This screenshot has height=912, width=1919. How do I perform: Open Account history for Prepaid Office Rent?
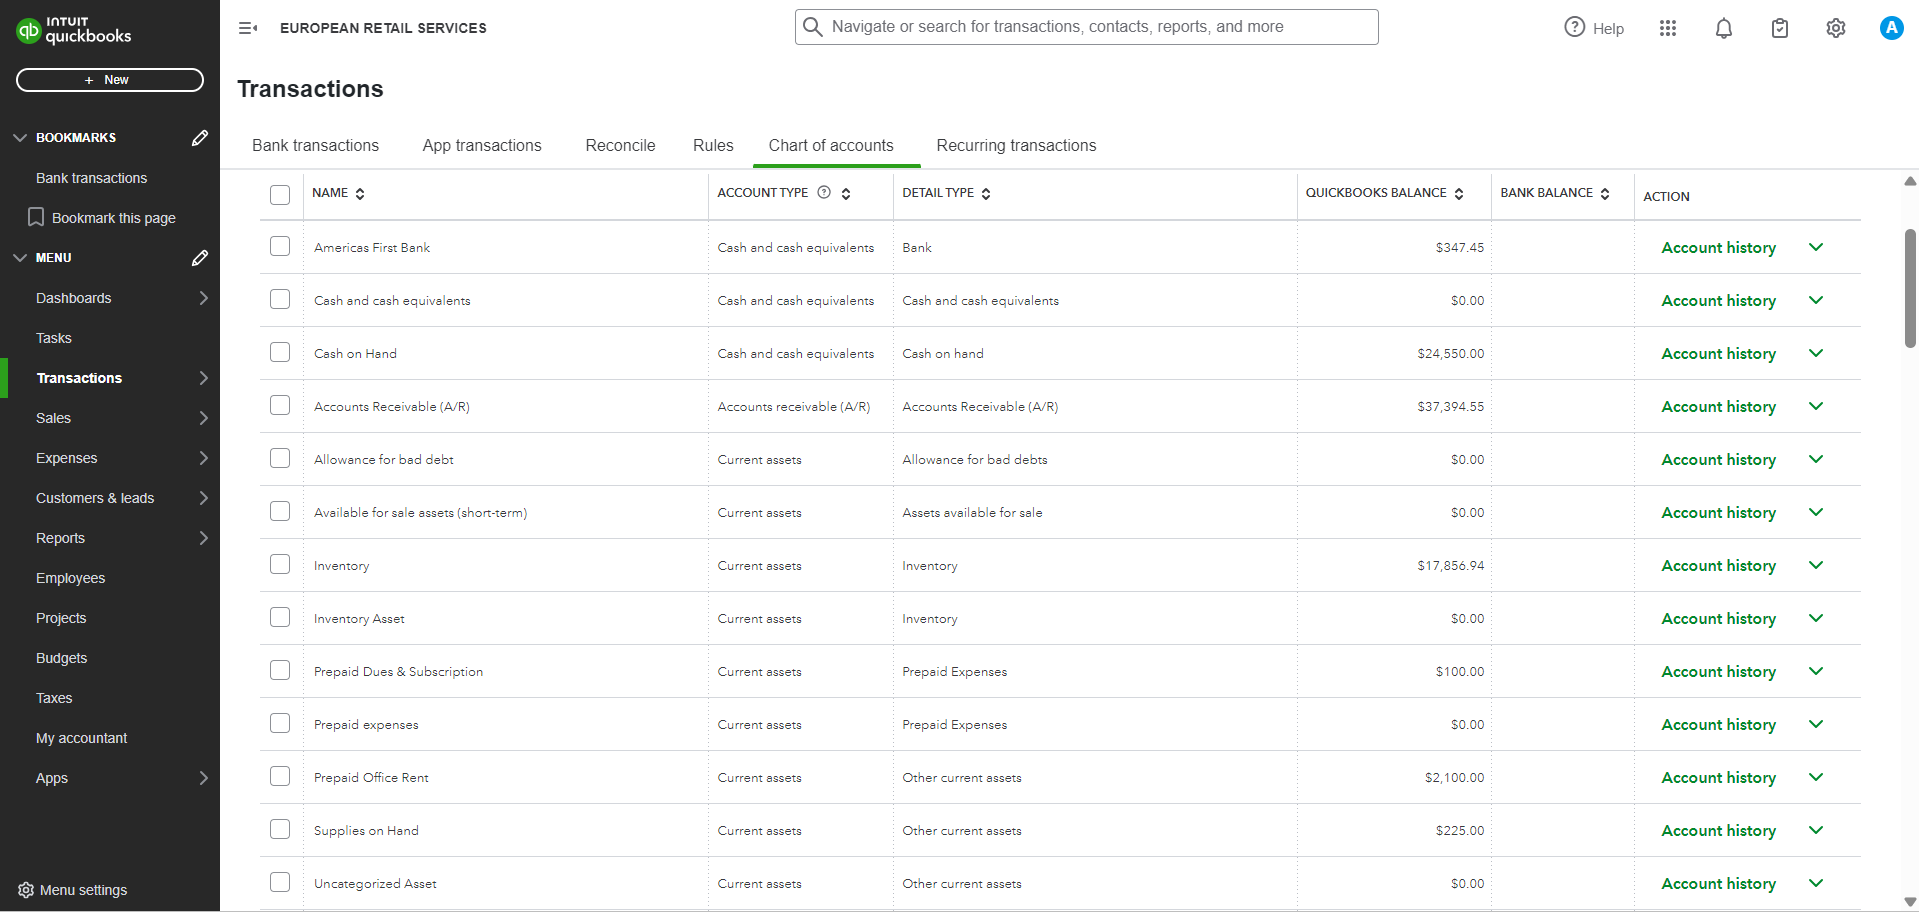pyautogui.click(x=1718, y=777)
